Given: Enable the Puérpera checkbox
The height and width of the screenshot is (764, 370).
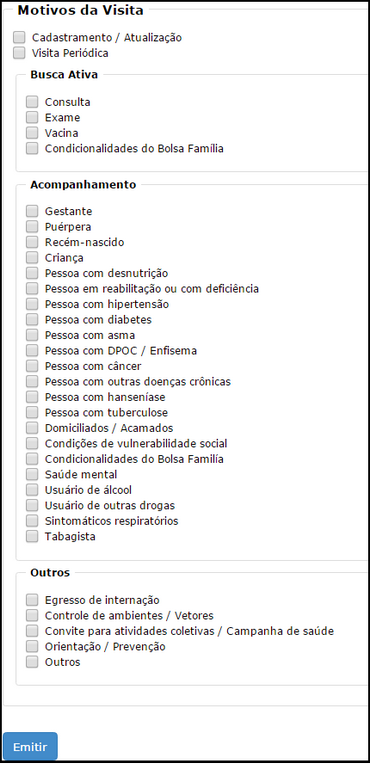Looking at the screenshot, I should point(32,227).
